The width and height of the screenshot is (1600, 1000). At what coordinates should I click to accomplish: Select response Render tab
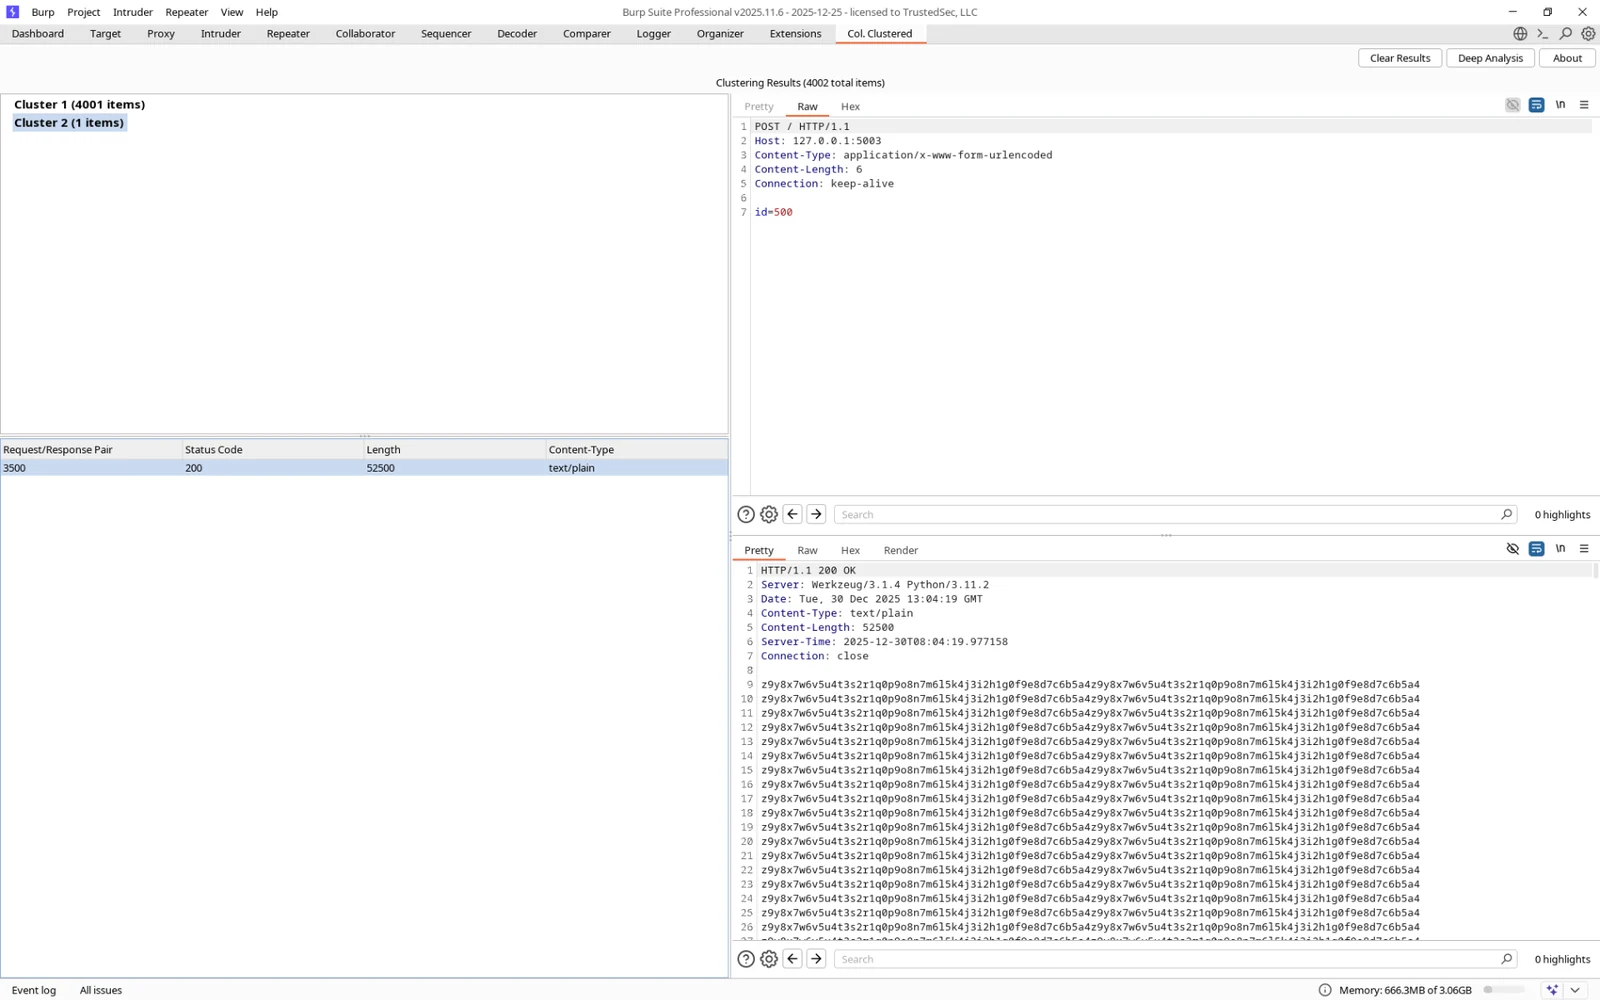[x=901, y=550]
